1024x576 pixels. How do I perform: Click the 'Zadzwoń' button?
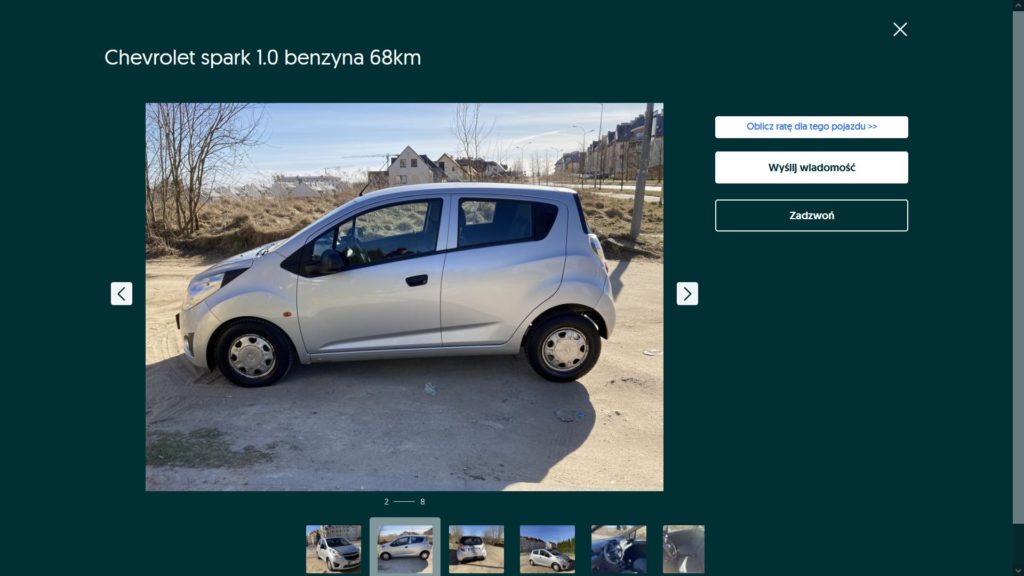pos(811,216)
